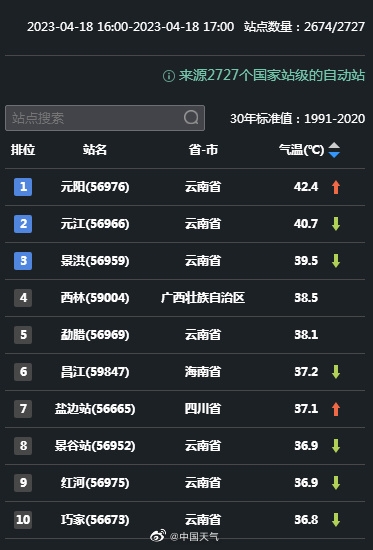The image size is (373, 550).
Task: Click the green down arrow beside 39.5
Action: [x=336, y=261]
